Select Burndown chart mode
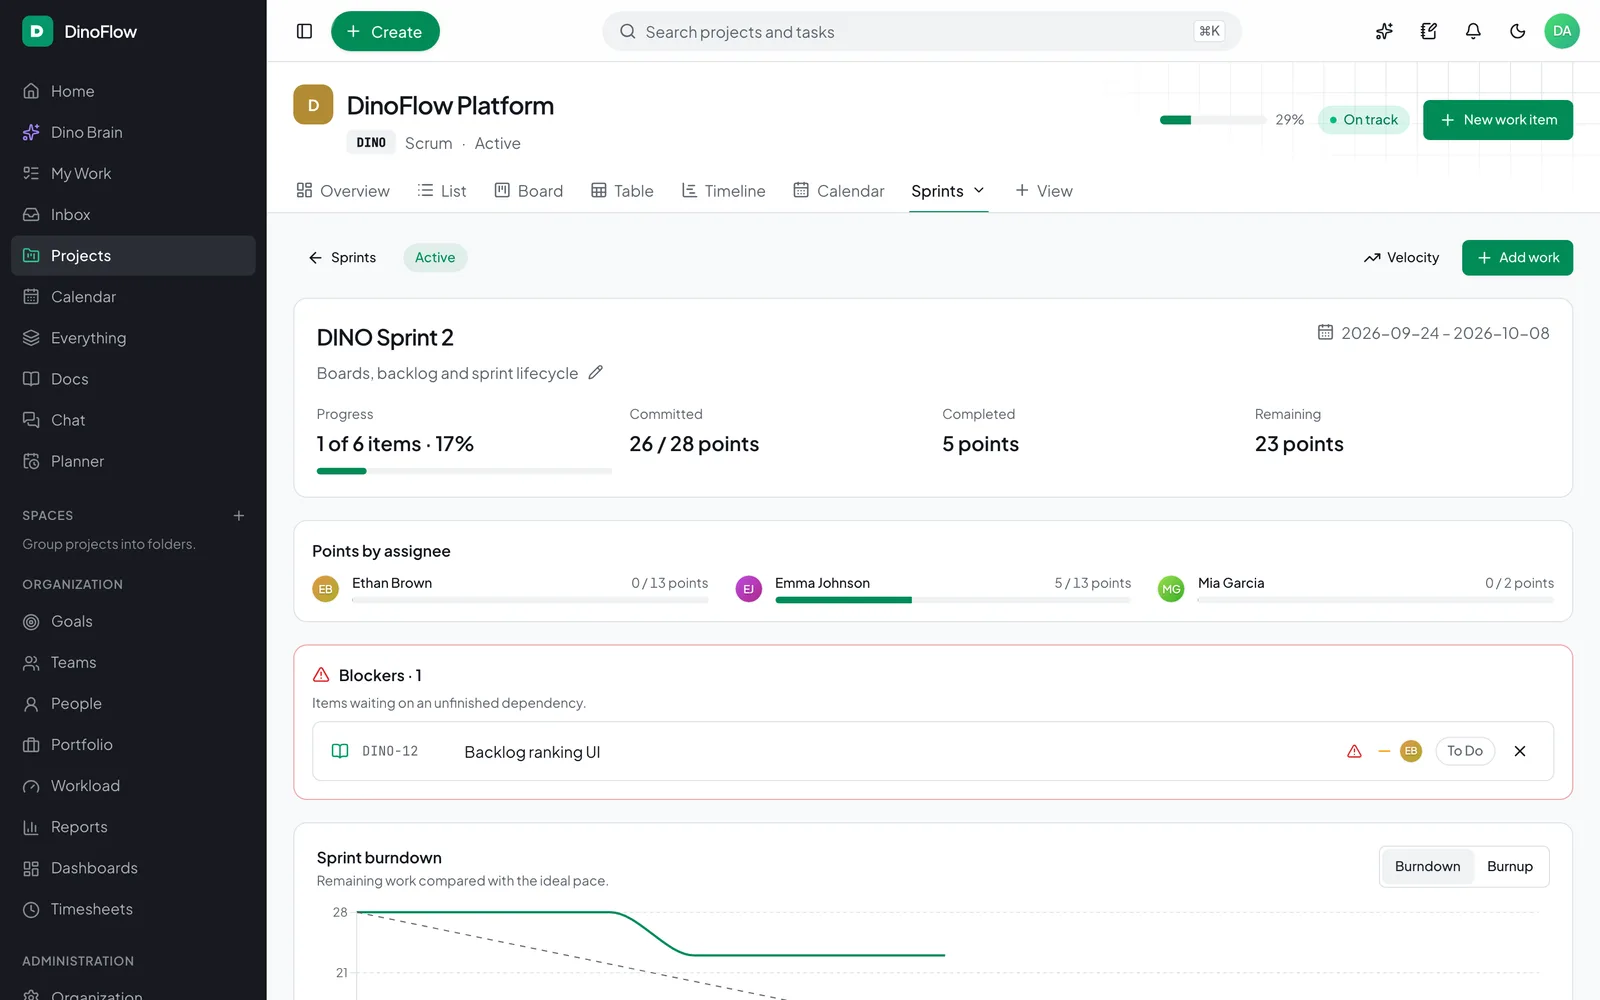1600x1000 pixels. pyautogui.click(x=1427, y=866)
